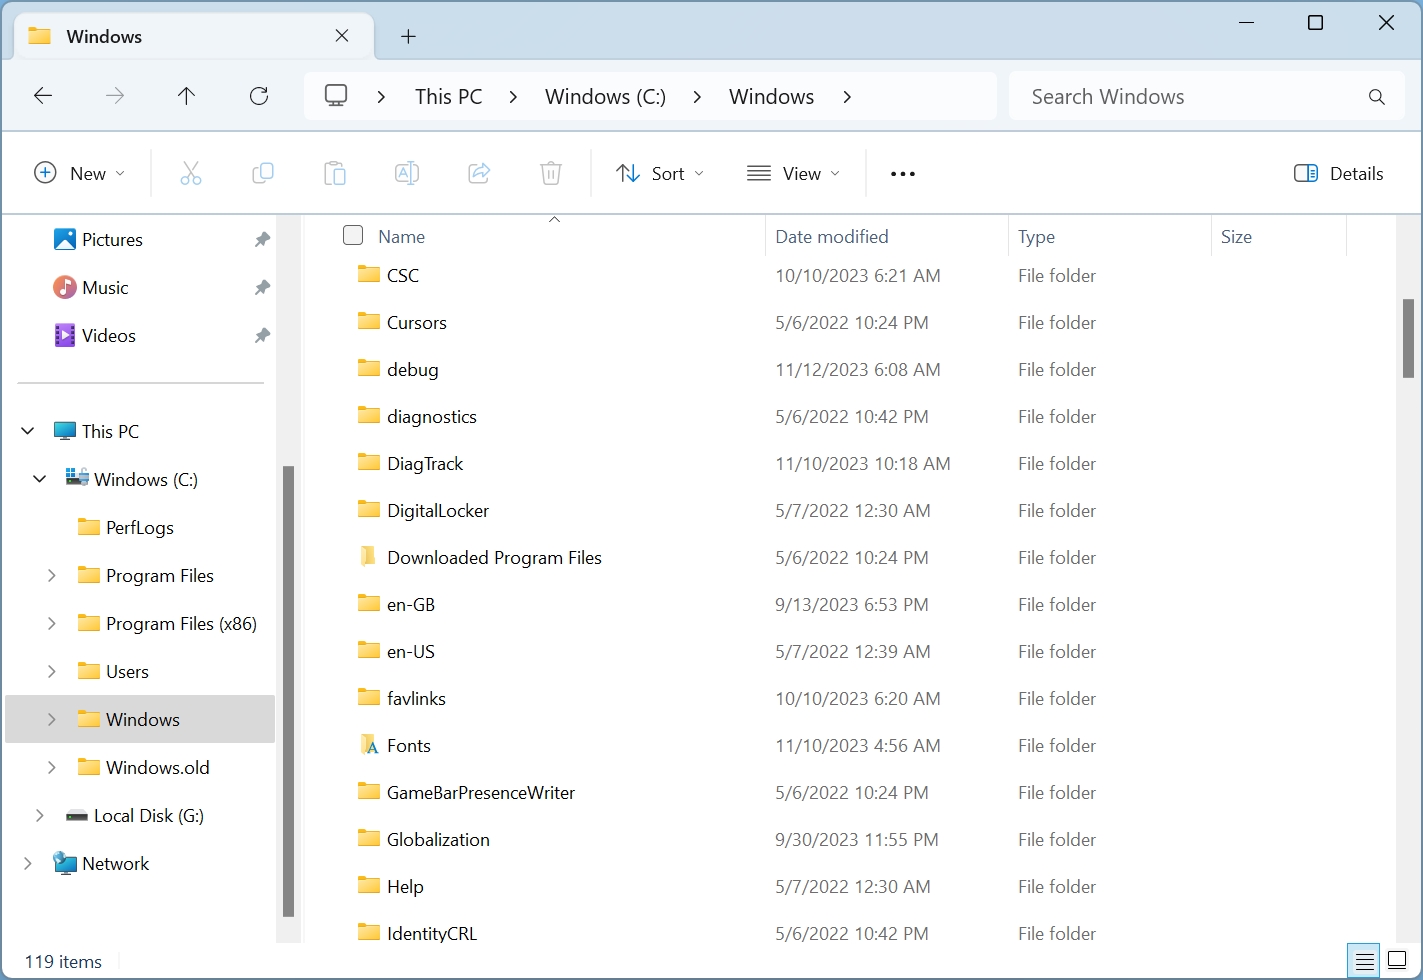Refresh the current folder view

[x=259, y=96]
